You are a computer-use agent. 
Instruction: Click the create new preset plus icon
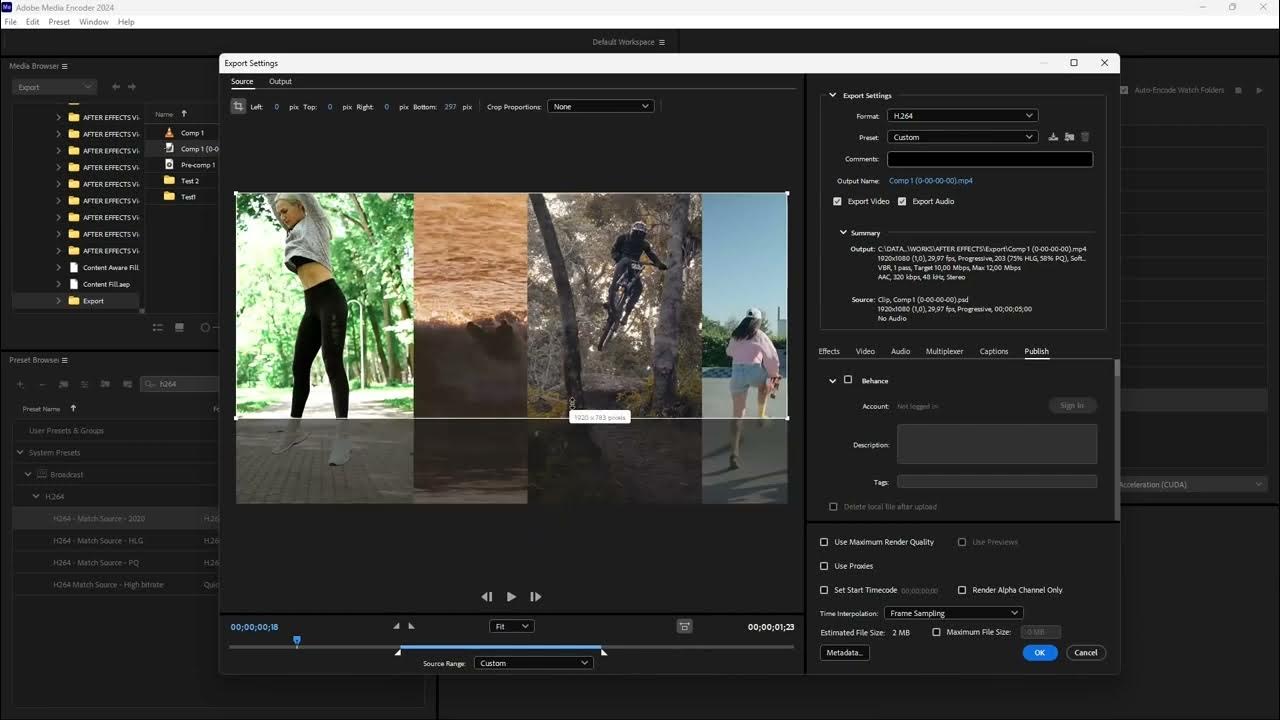coord(19,384)
